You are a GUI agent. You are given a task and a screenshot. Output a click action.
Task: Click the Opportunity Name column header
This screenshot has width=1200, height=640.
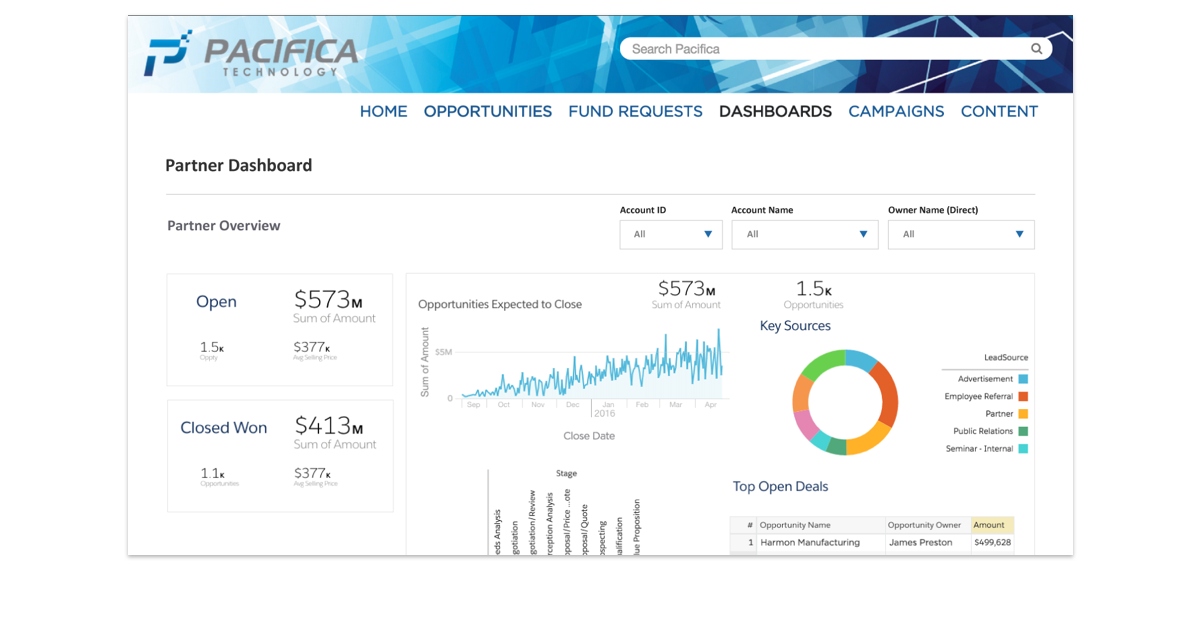[819, 525]
